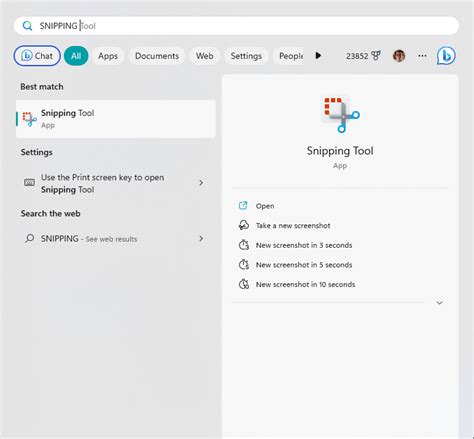
Task: Open SNIPPING See web results entry
Action: click(116, 239)
